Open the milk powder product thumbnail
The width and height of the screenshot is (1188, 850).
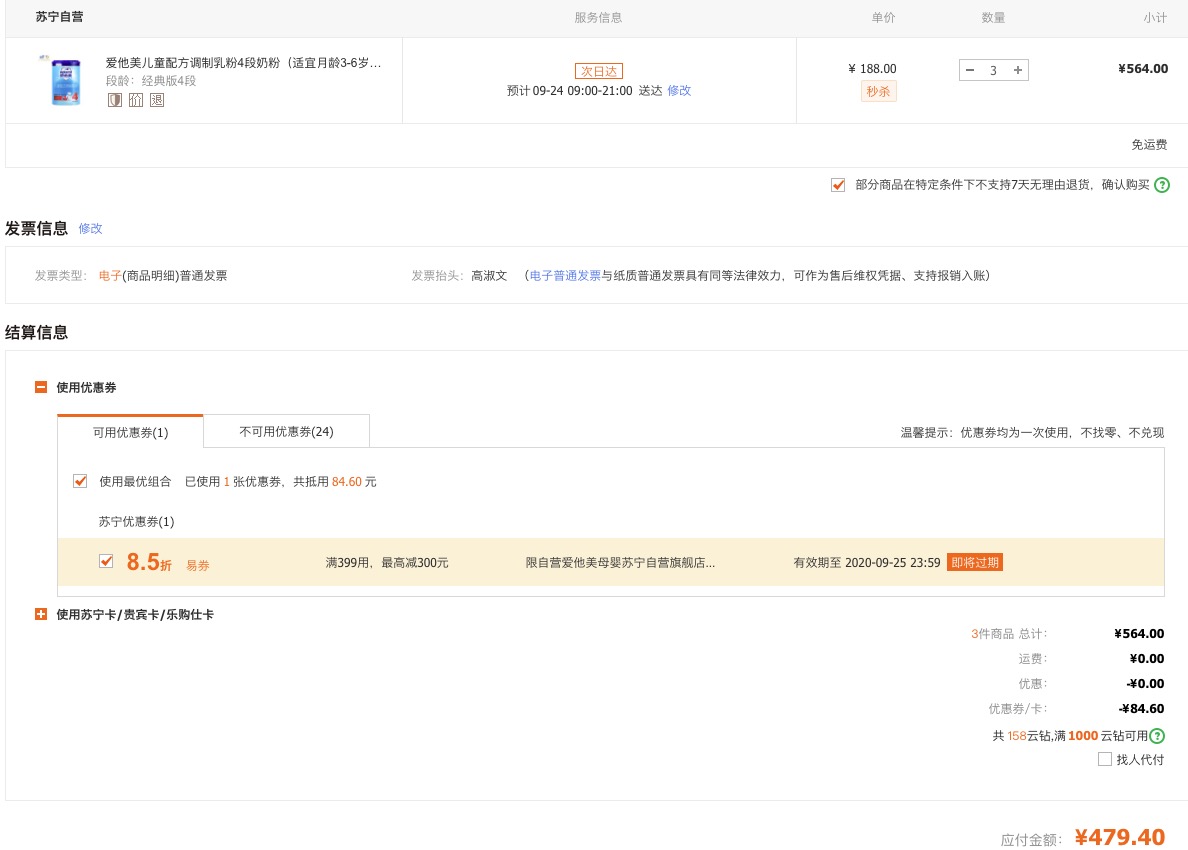click(x=65, y=80)
